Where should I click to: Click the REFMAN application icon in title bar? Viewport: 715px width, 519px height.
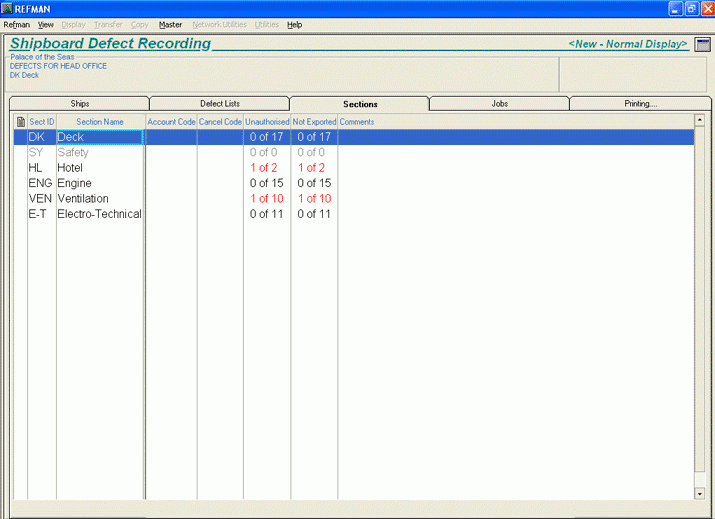tap(7, 8)
